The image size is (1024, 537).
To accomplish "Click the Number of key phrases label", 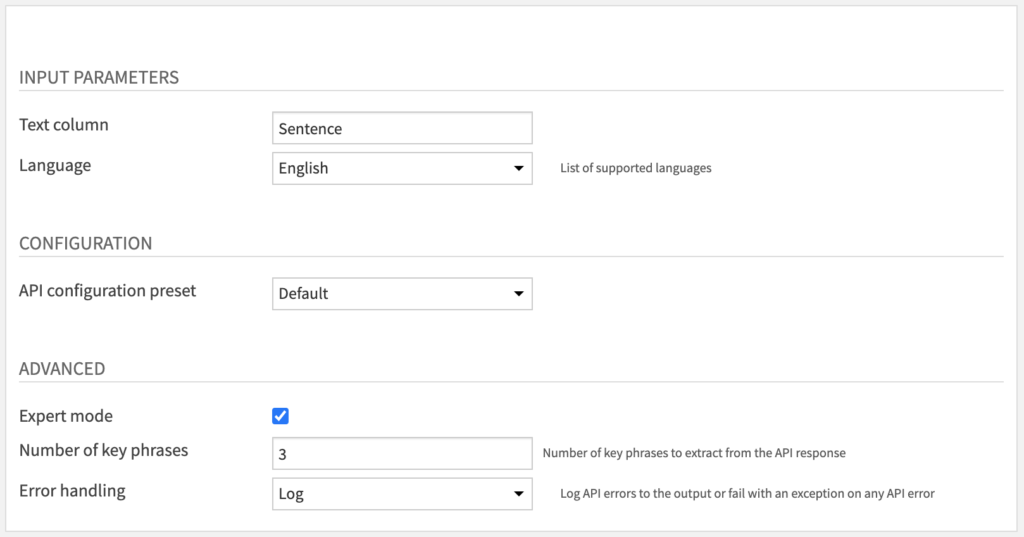I will pos(103,450).
